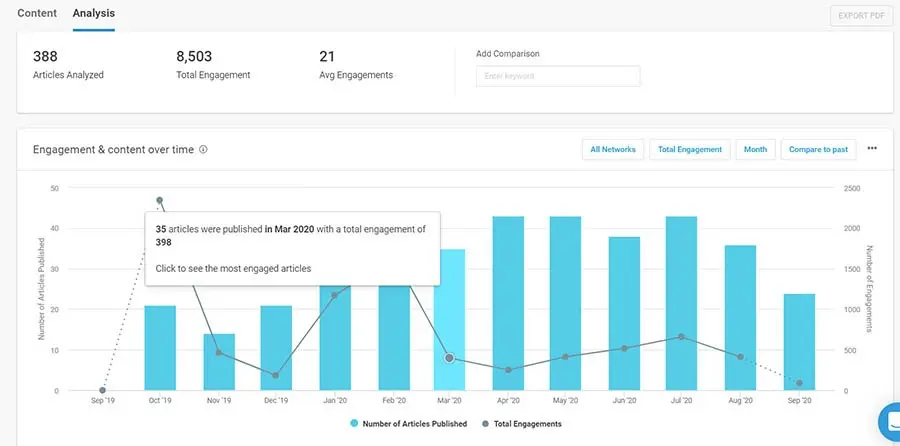Open the All Networks dropdown
Image resolution: width=900 pixels, height=446 pixels.
[x=613, y=149]
